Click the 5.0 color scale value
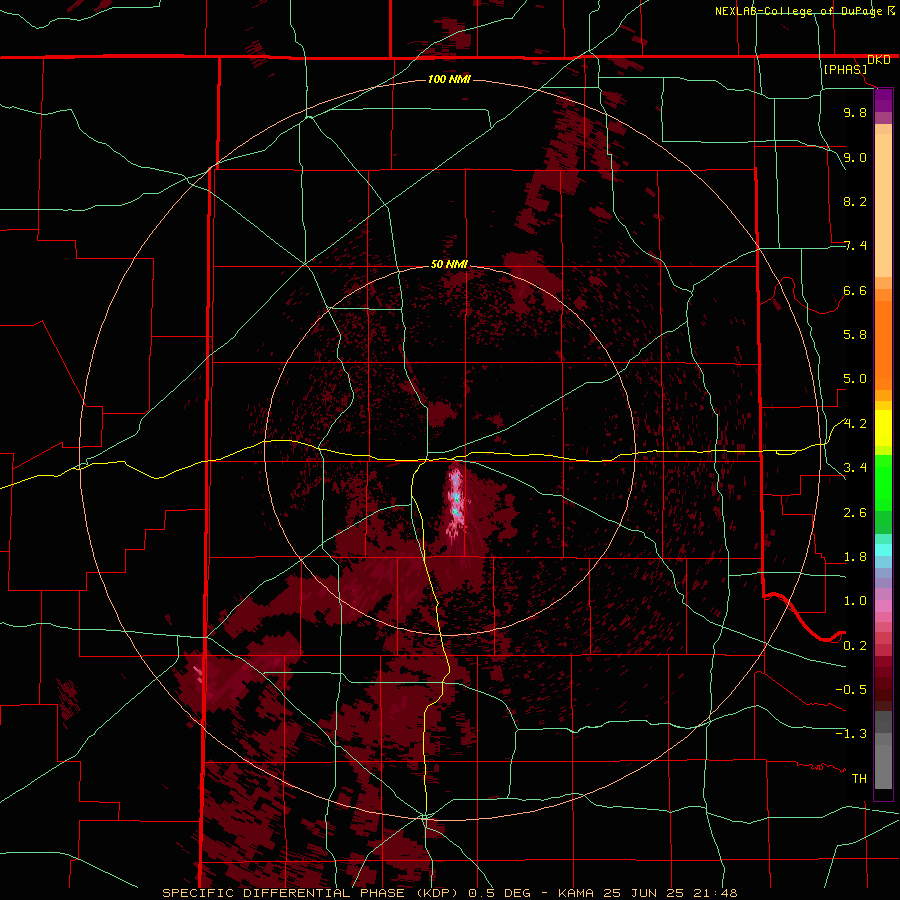Viewport: 900px width, 900px height. click(x=855, y=379)
